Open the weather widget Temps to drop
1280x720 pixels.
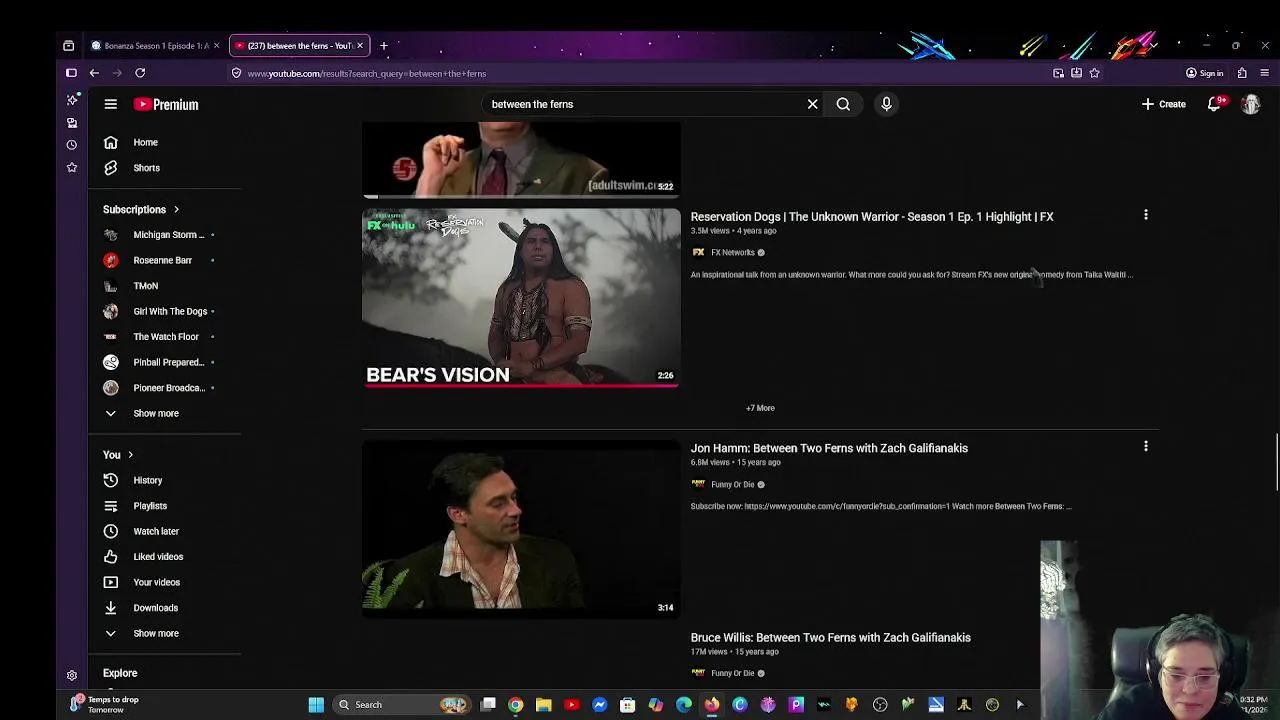[x=104, y=704]
